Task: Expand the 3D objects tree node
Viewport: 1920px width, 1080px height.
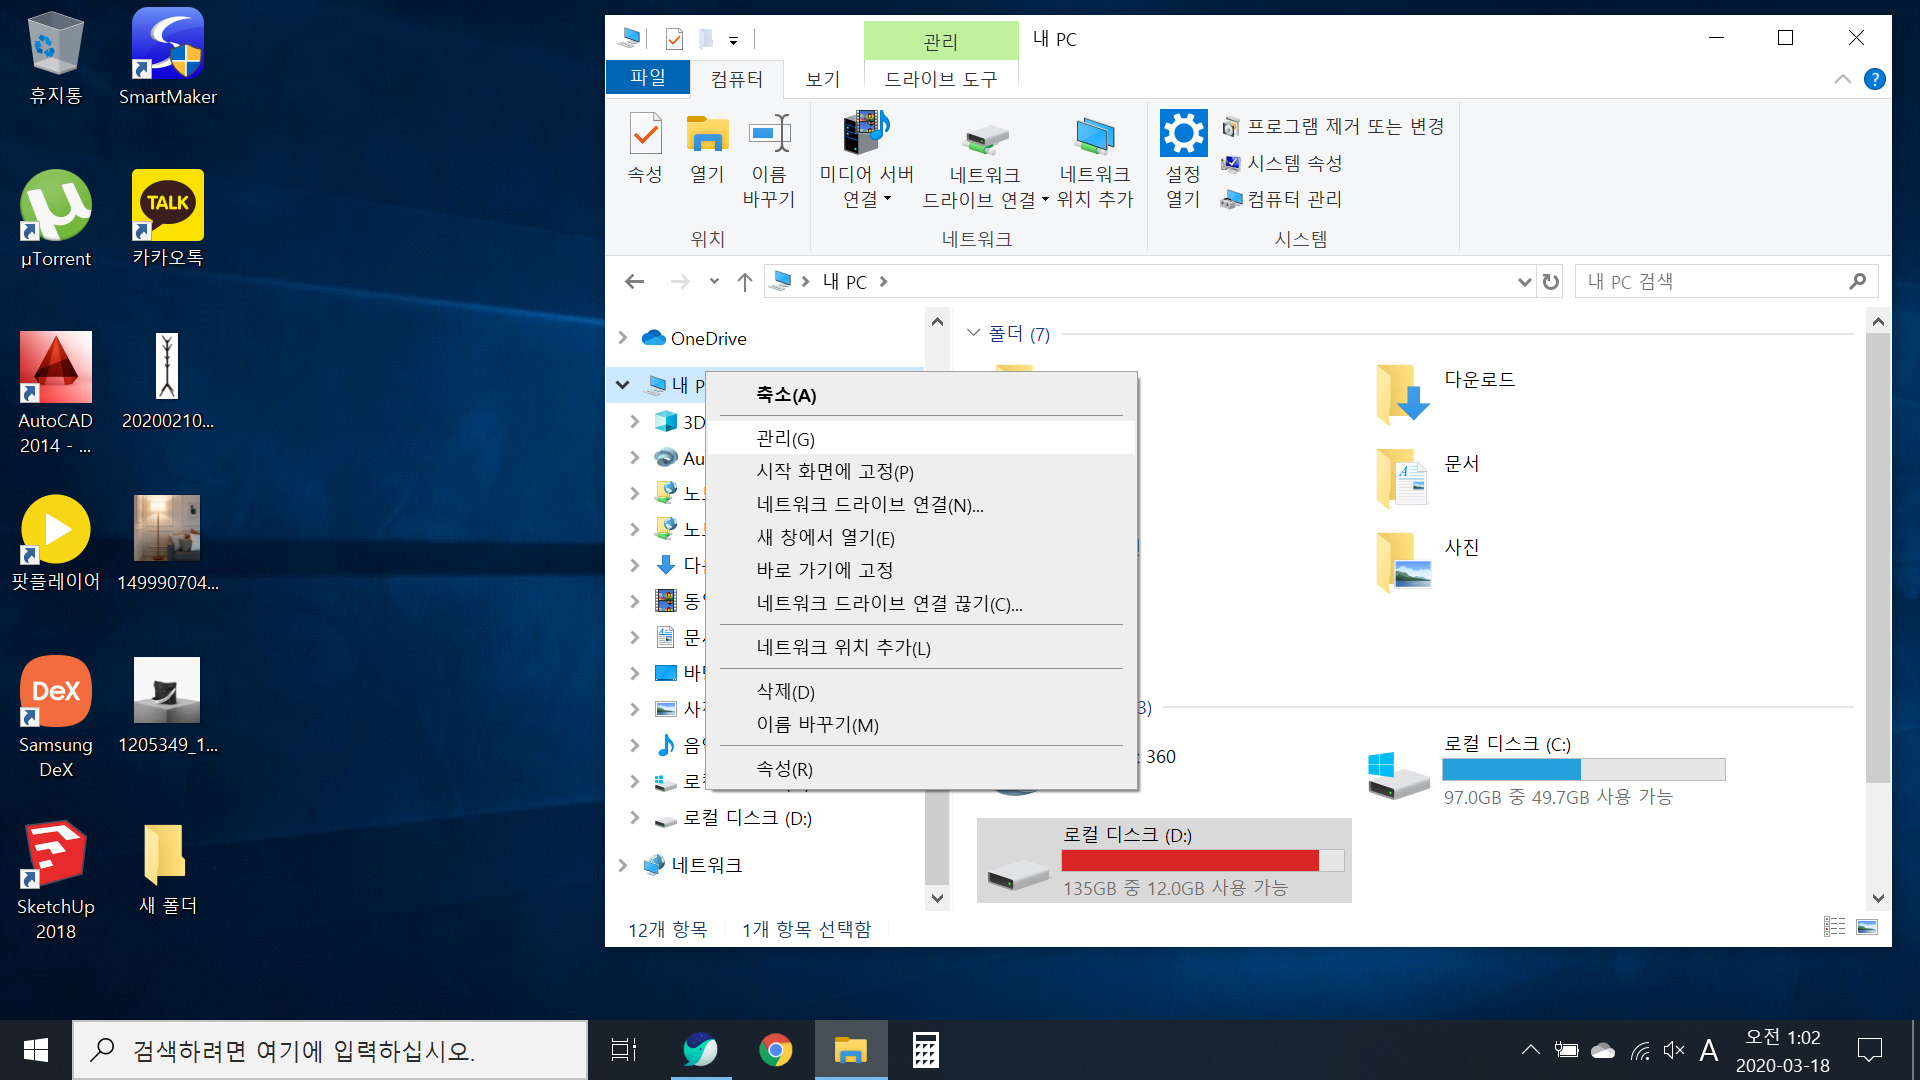Action: [635, 422]
